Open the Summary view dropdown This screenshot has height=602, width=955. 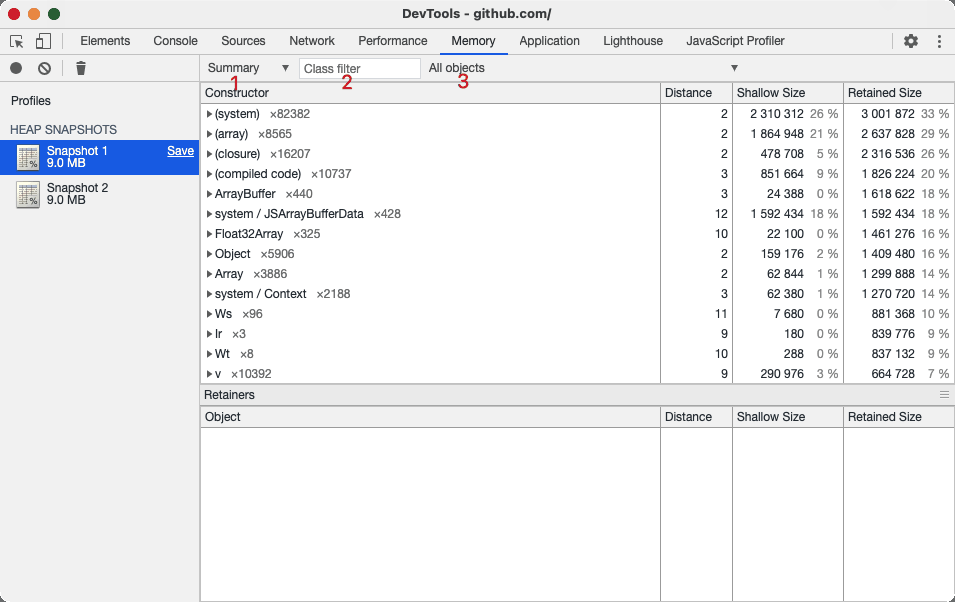pos(248,68)
